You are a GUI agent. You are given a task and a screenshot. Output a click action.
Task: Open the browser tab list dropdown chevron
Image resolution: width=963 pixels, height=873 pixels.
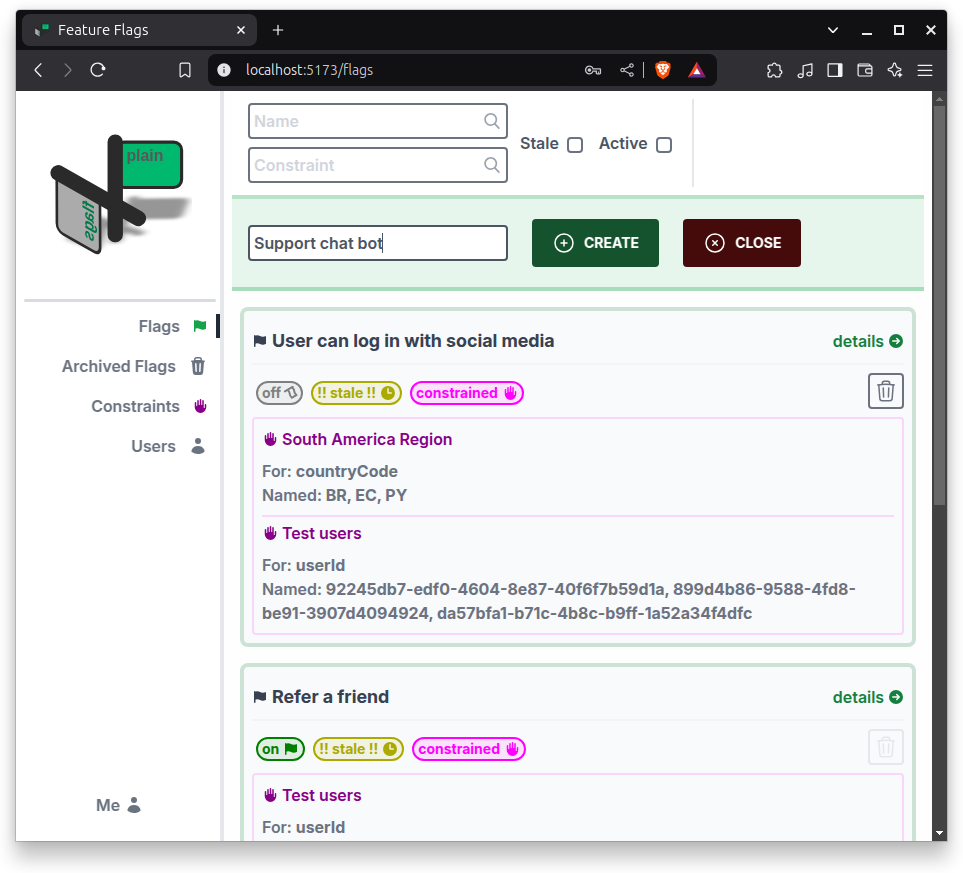(x=833, y=29)
